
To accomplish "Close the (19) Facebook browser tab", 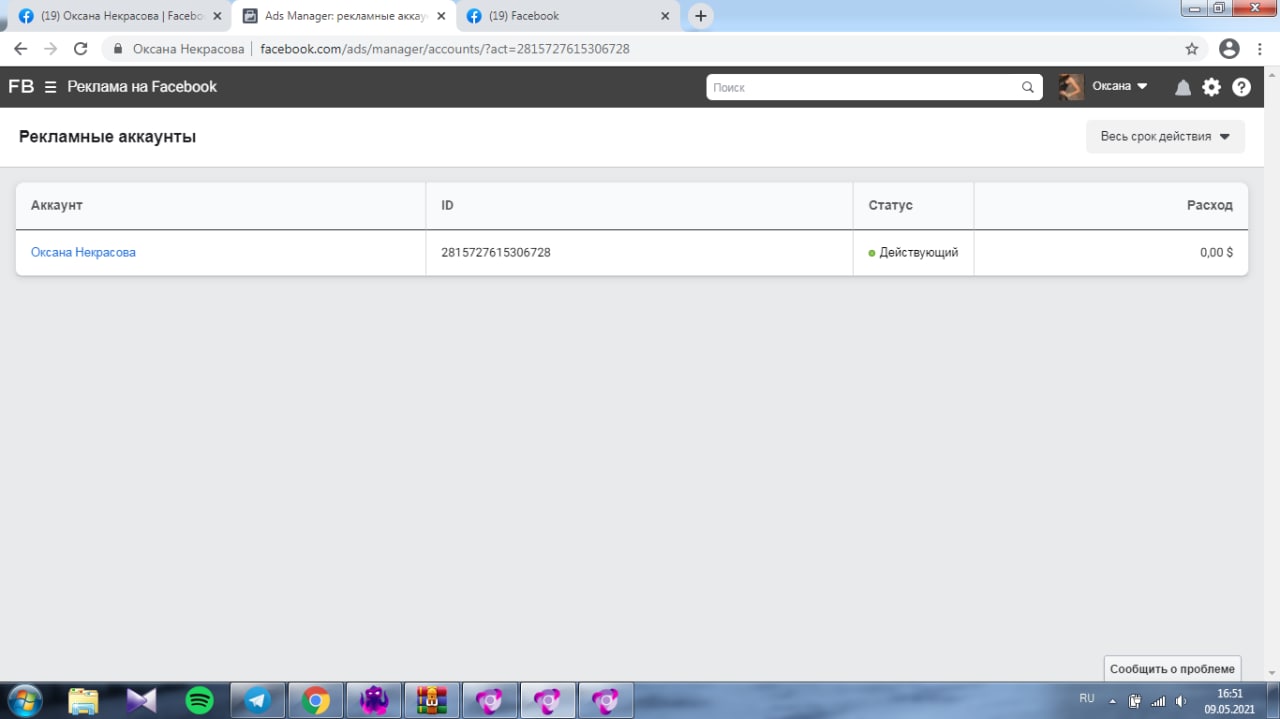I will point(665,16).
